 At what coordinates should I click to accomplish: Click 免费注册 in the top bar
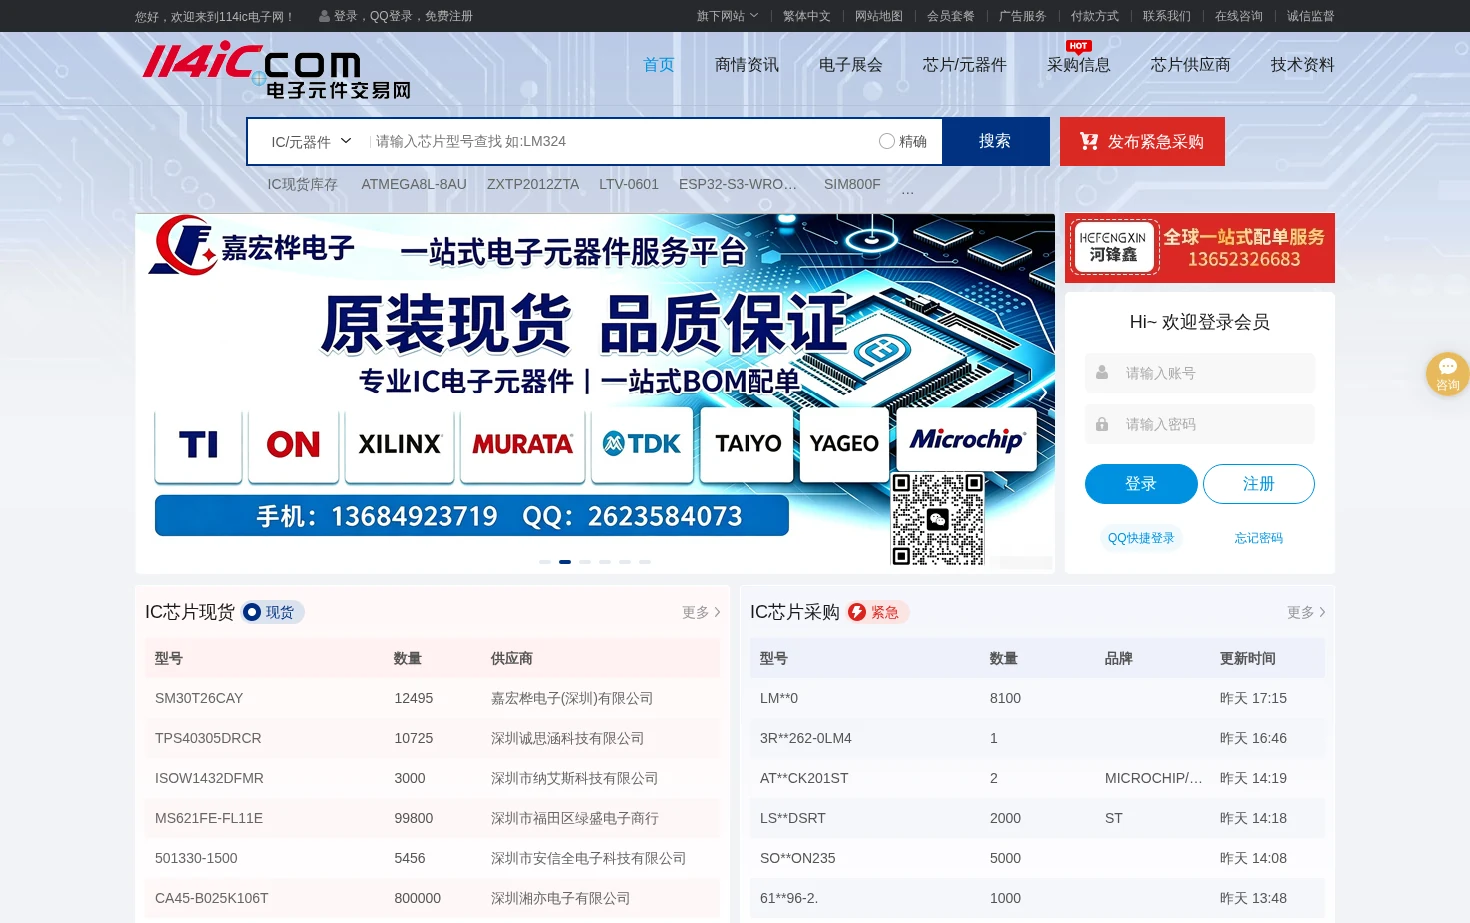coord(449,16)
